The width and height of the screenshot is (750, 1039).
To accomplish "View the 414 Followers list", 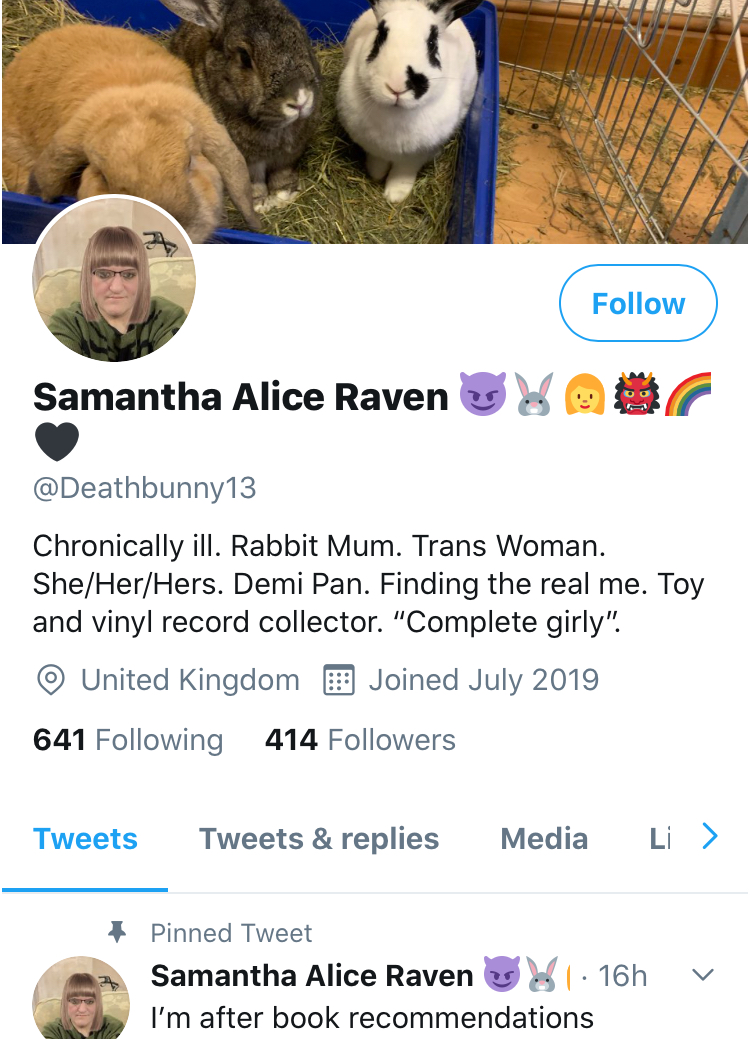I will pyautogui.click(x=360, y=740).
